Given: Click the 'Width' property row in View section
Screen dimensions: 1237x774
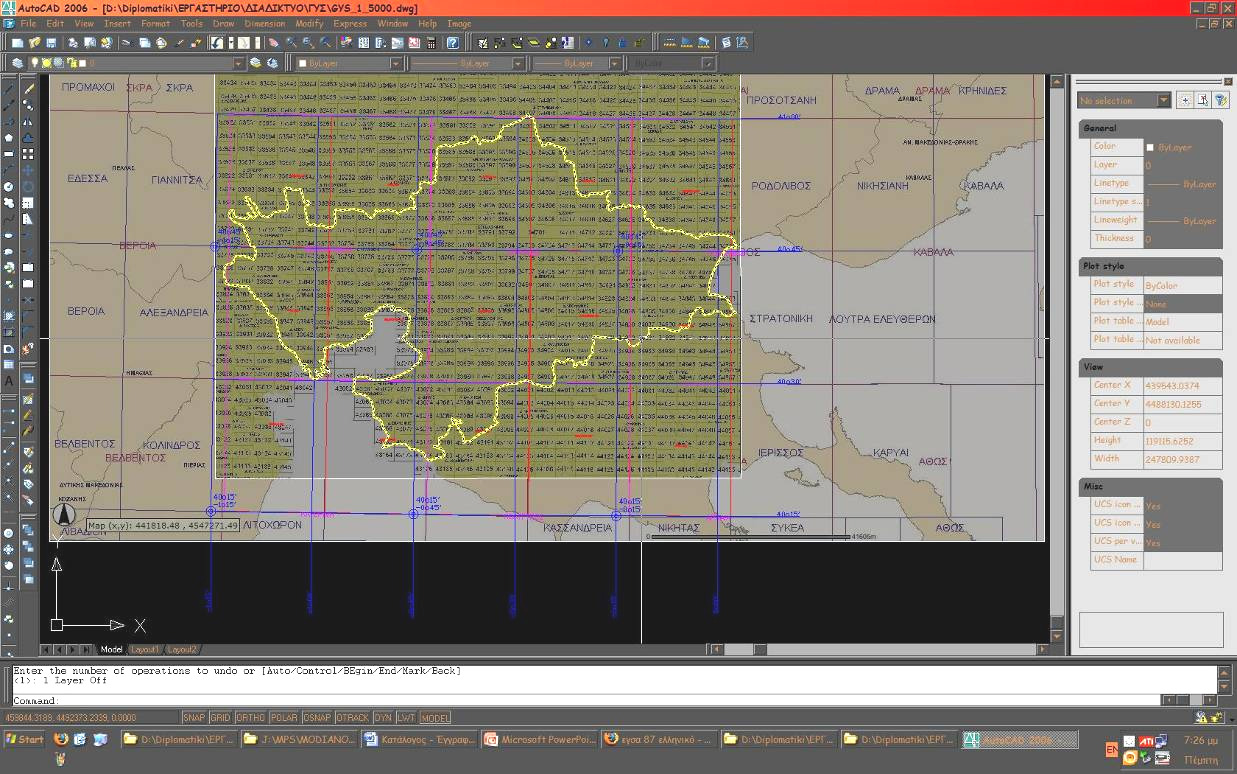Looking at the screenshot, I should (1157, 460).
